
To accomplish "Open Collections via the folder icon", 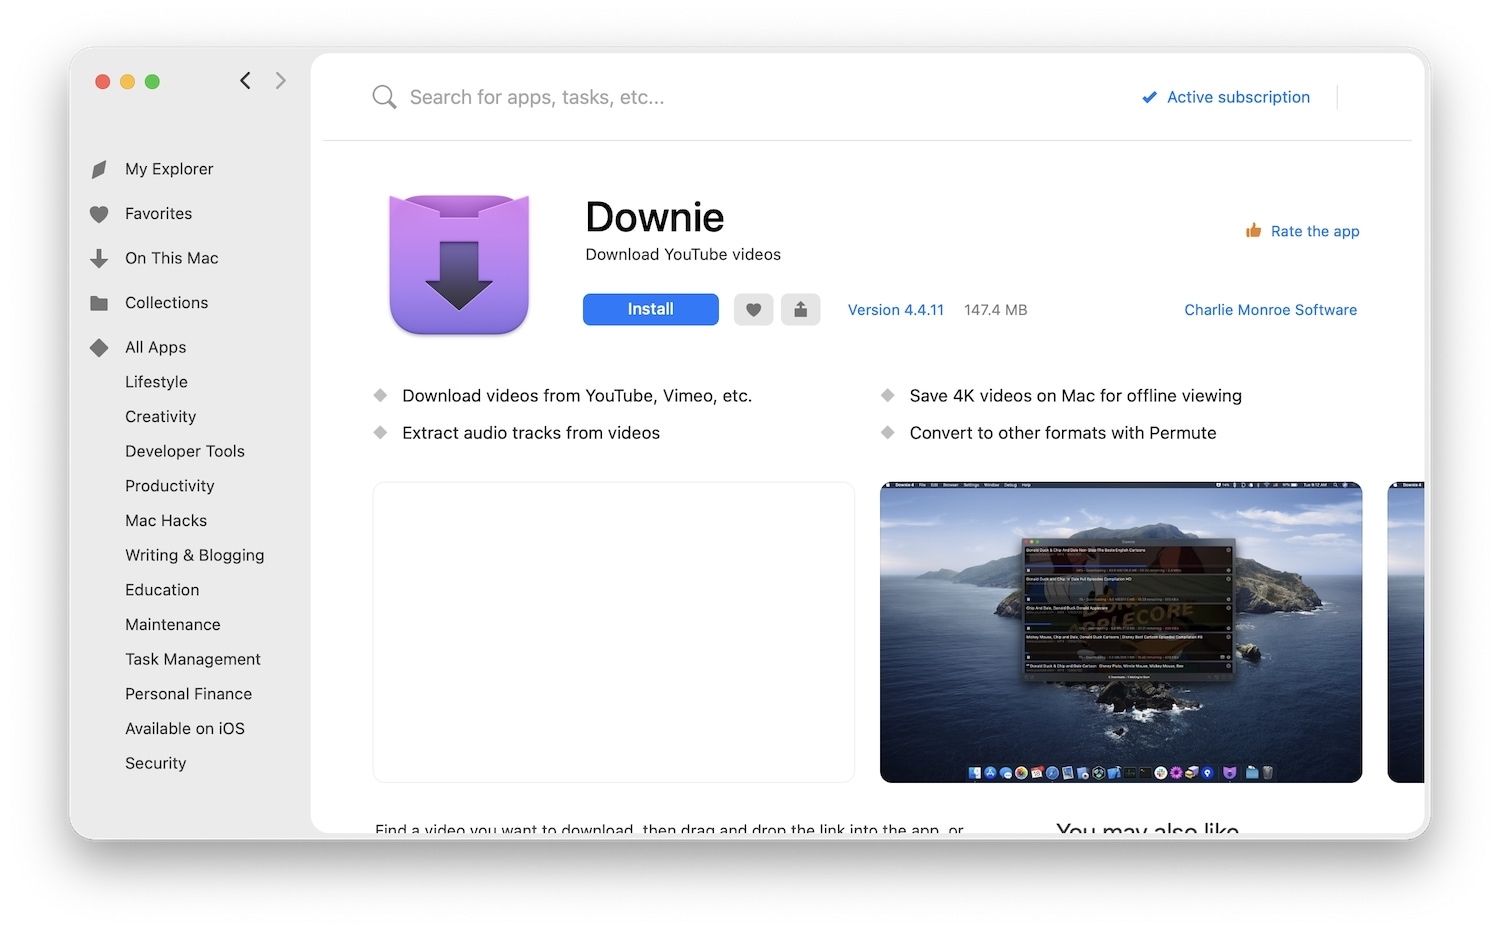I will pos(99,302).
